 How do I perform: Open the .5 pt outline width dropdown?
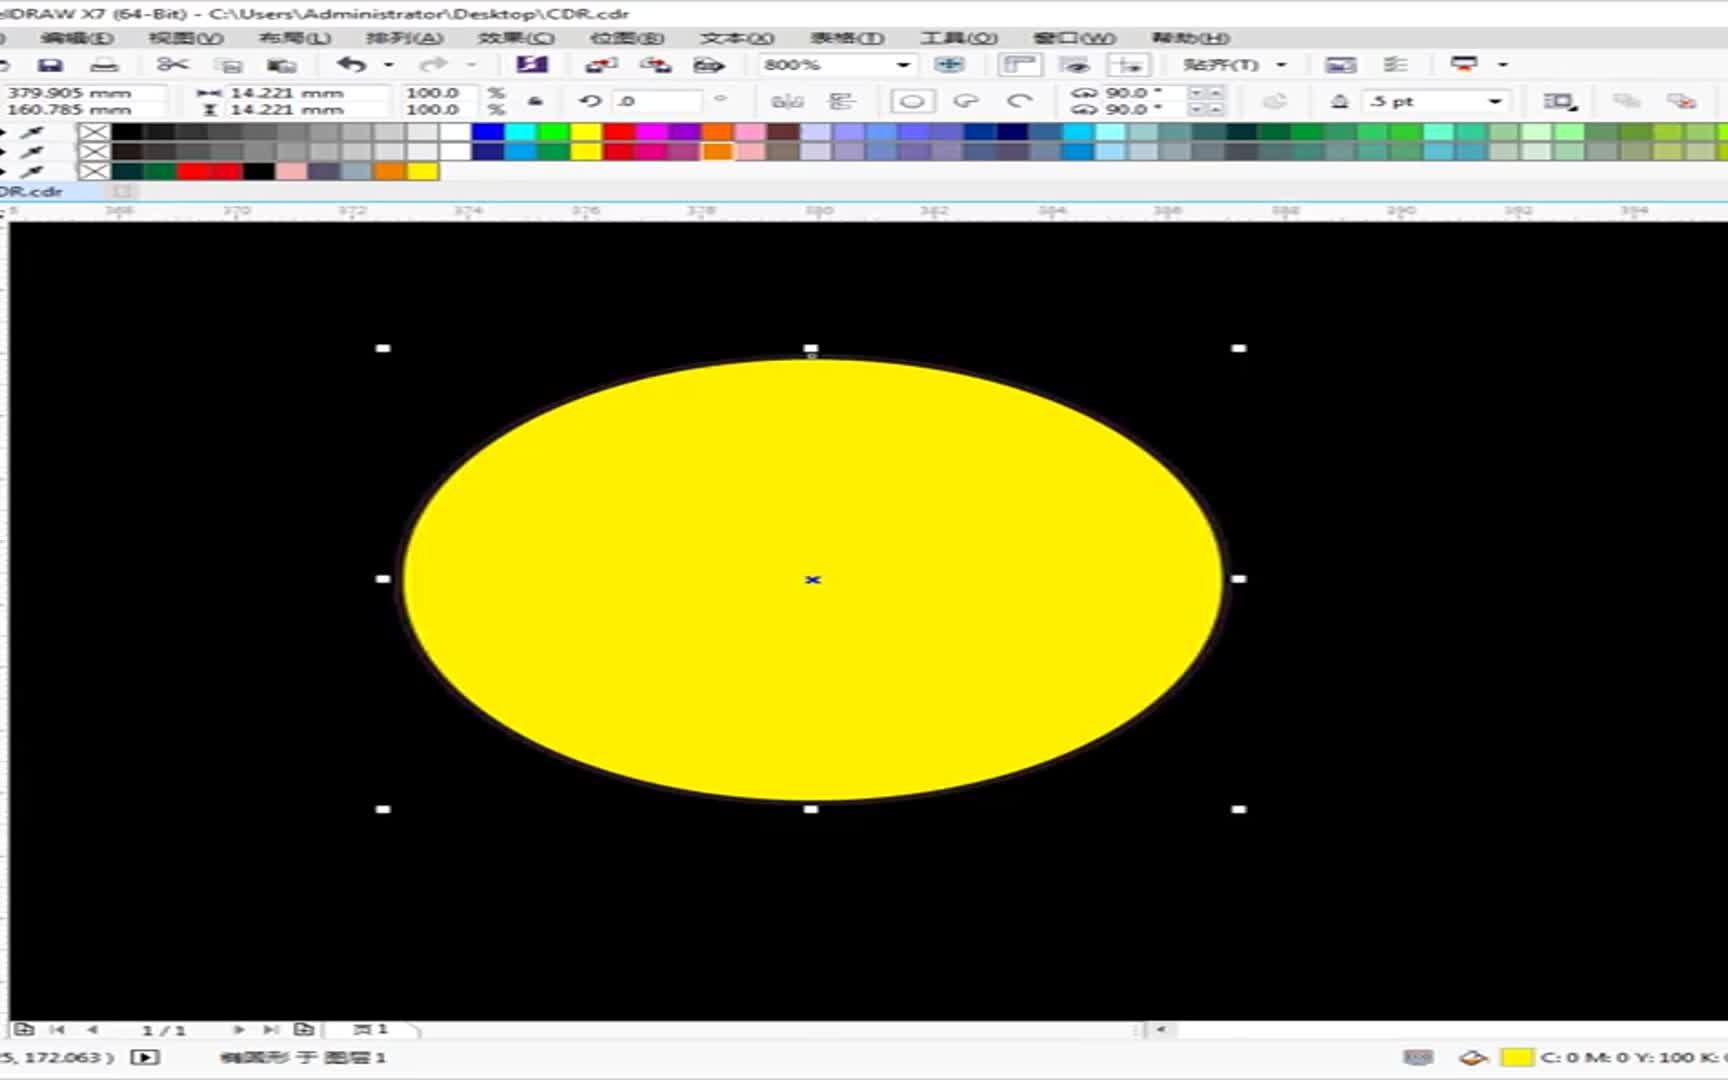coord(1494,101)
